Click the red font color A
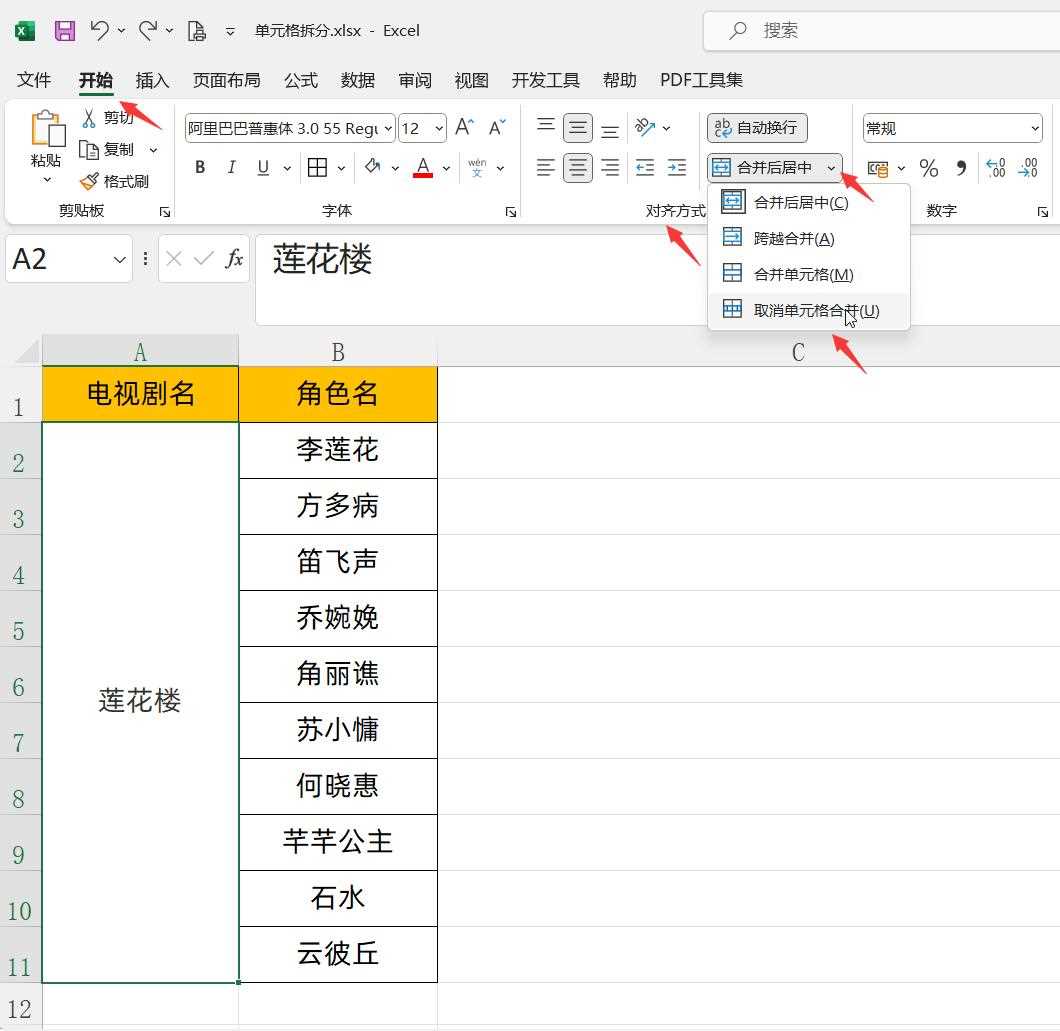Screen dimensions: 1060x1031 coord(423,167)
